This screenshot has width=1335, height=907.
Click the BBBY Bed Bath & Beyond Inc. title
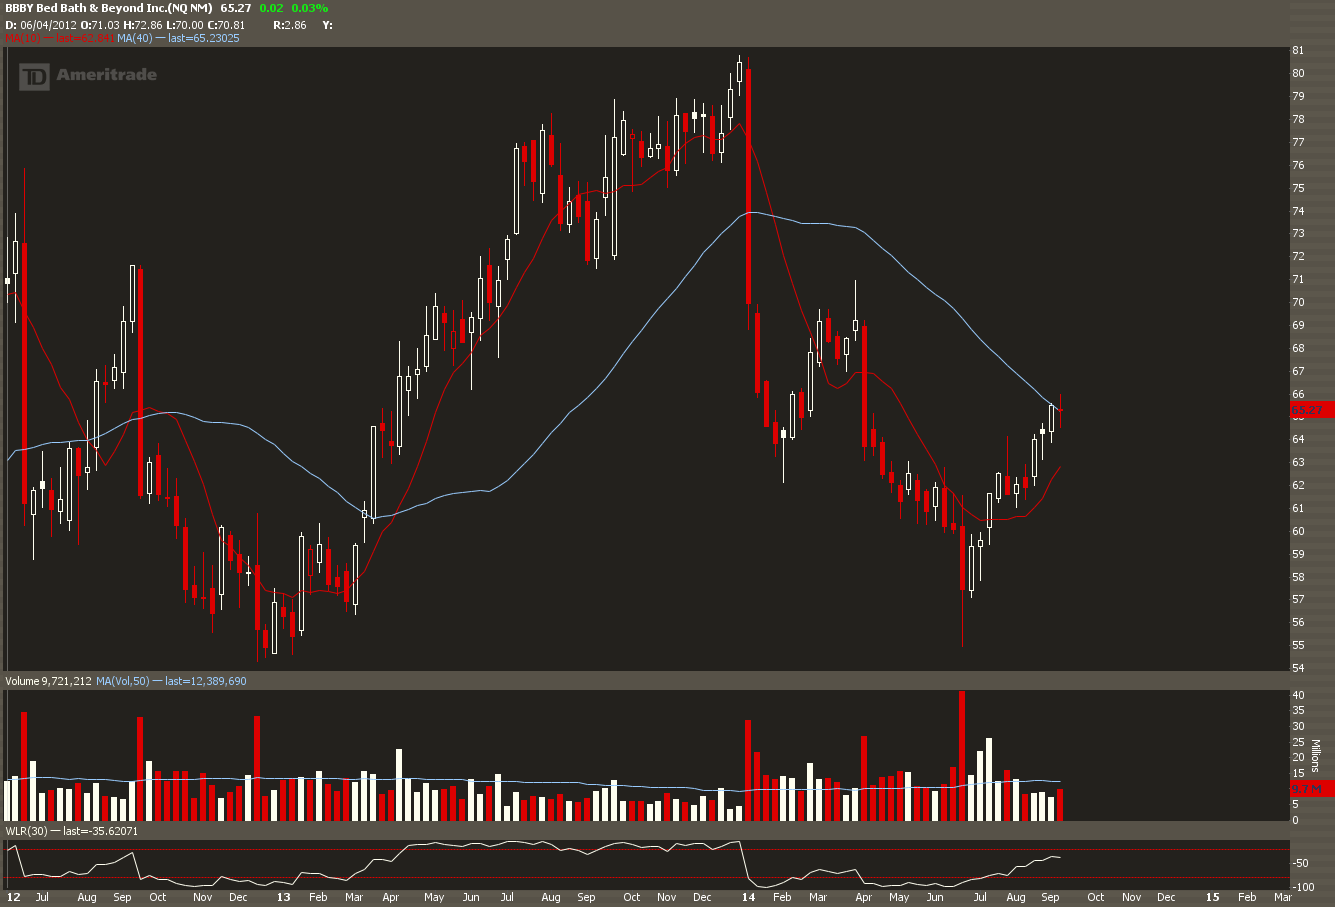tap(108, 8)
